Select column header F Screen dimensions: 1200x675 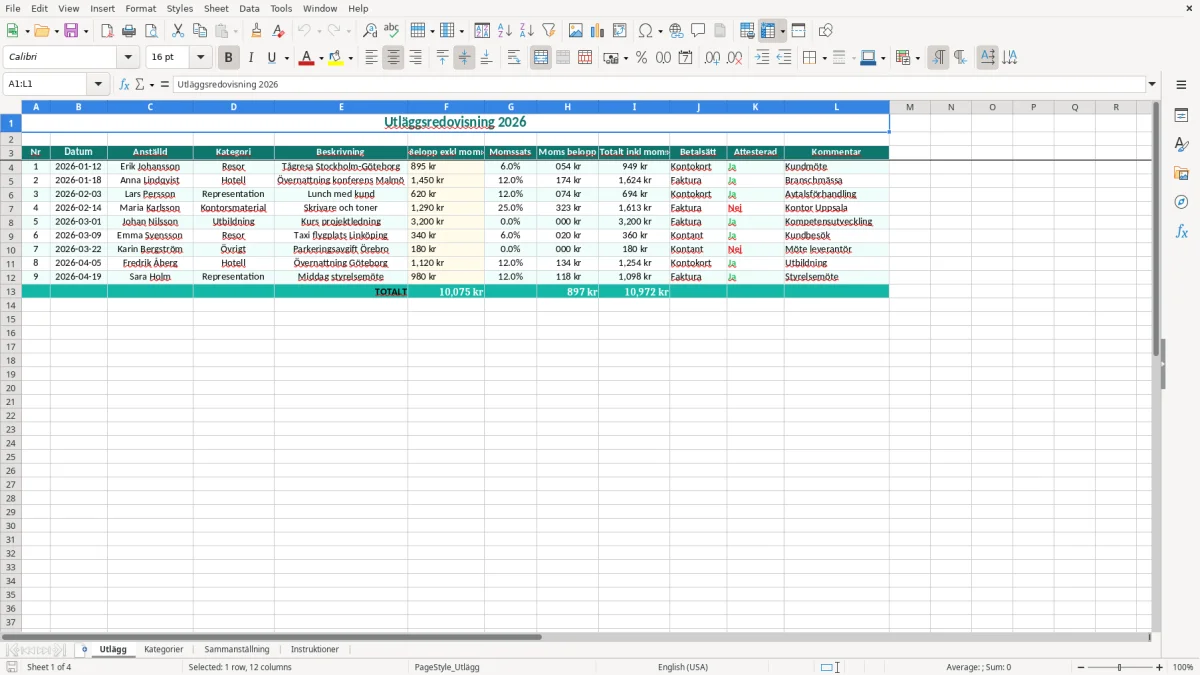click(446, 107)
